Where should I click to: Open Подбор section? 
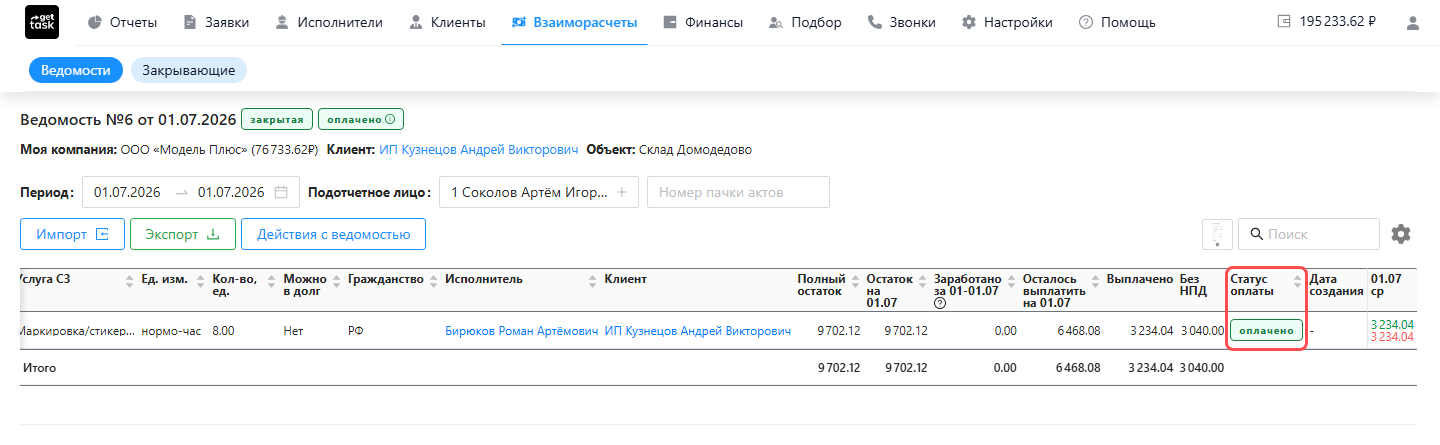805,22
